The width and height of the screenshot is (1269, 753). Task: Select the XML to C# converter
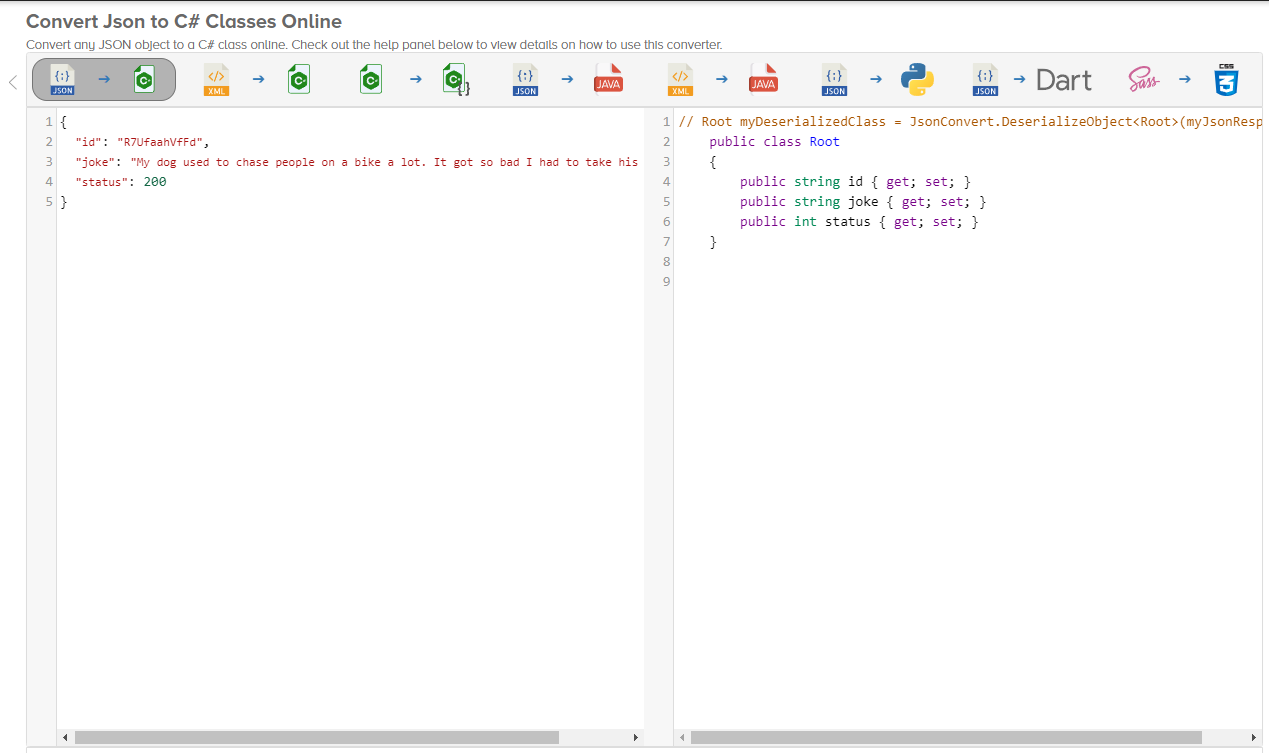pyautogui.click(x=256, y=79)
